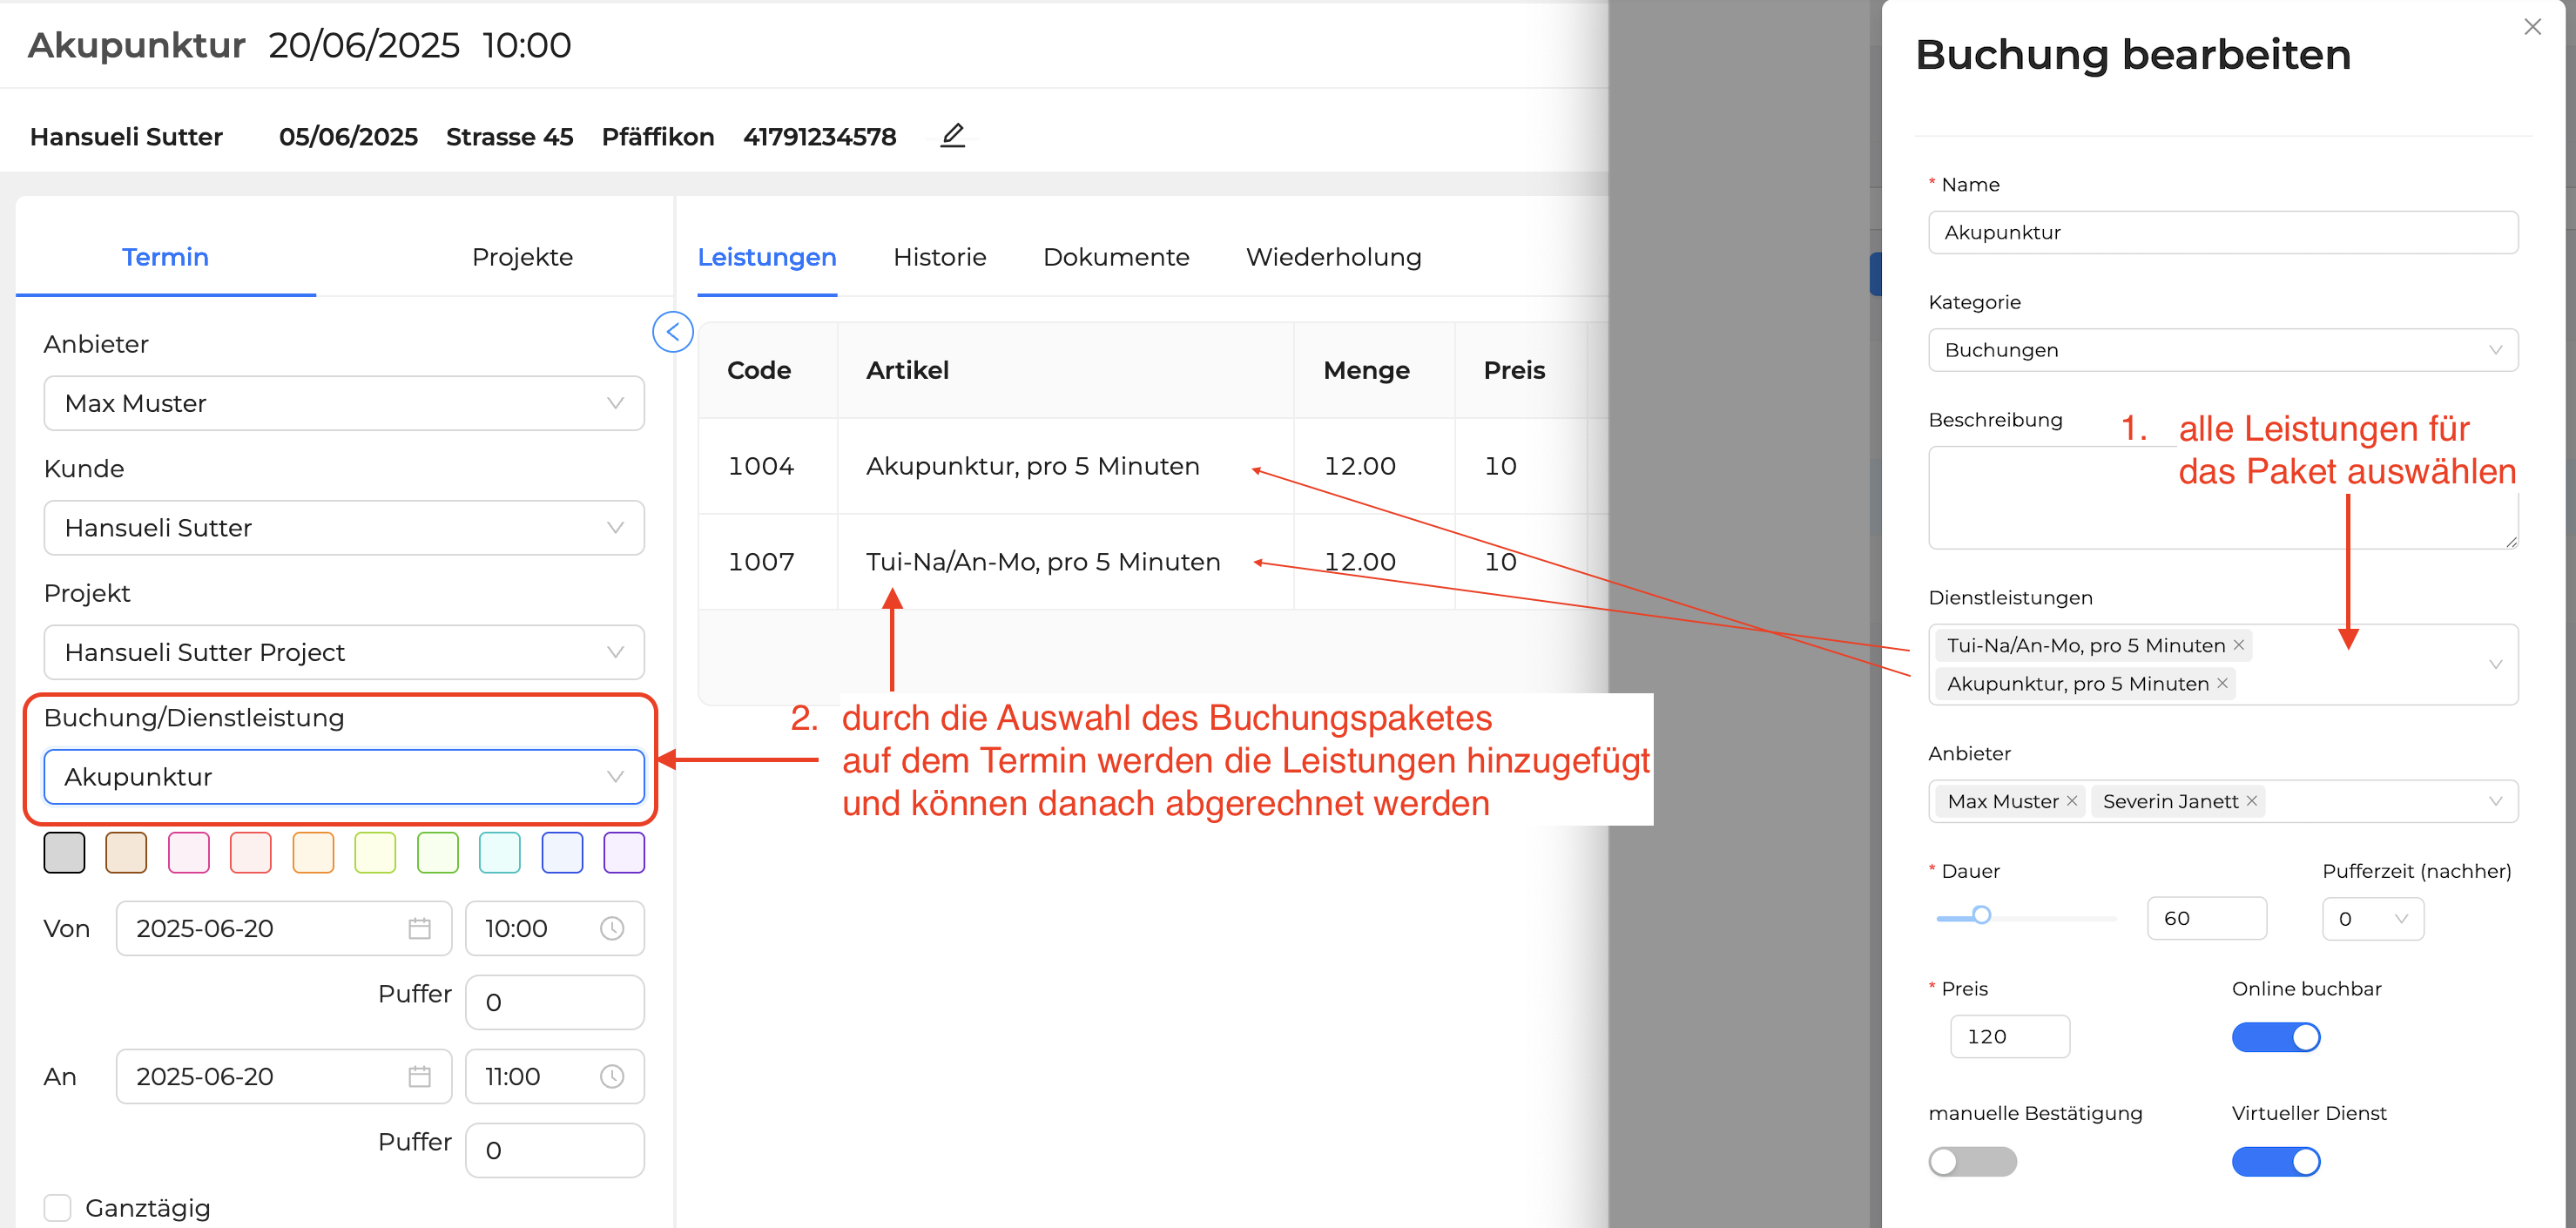Collapse the left panel with the circled arrow
Screen dimensions: 2576x1228
point(672,332)
